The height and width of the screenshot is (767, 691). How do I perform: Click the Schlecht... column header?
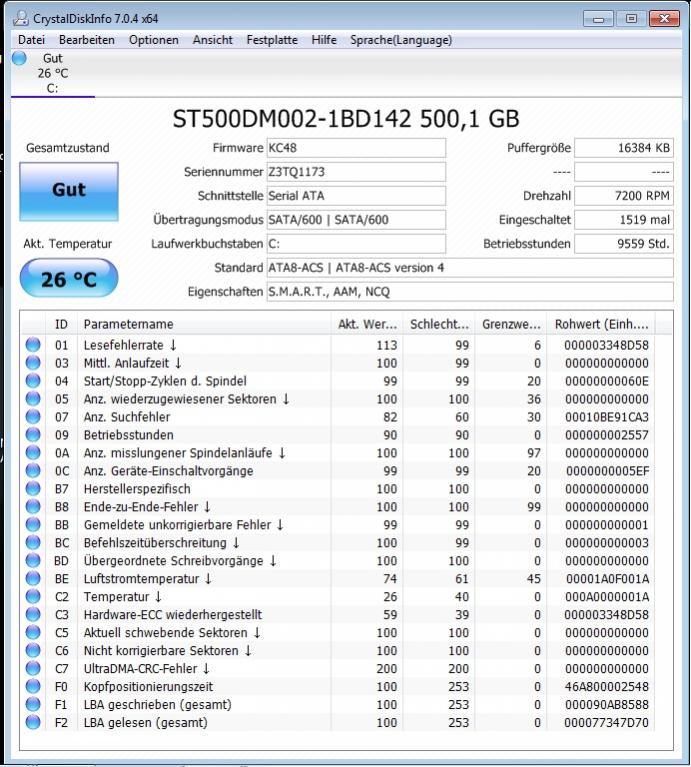point(439,324)
